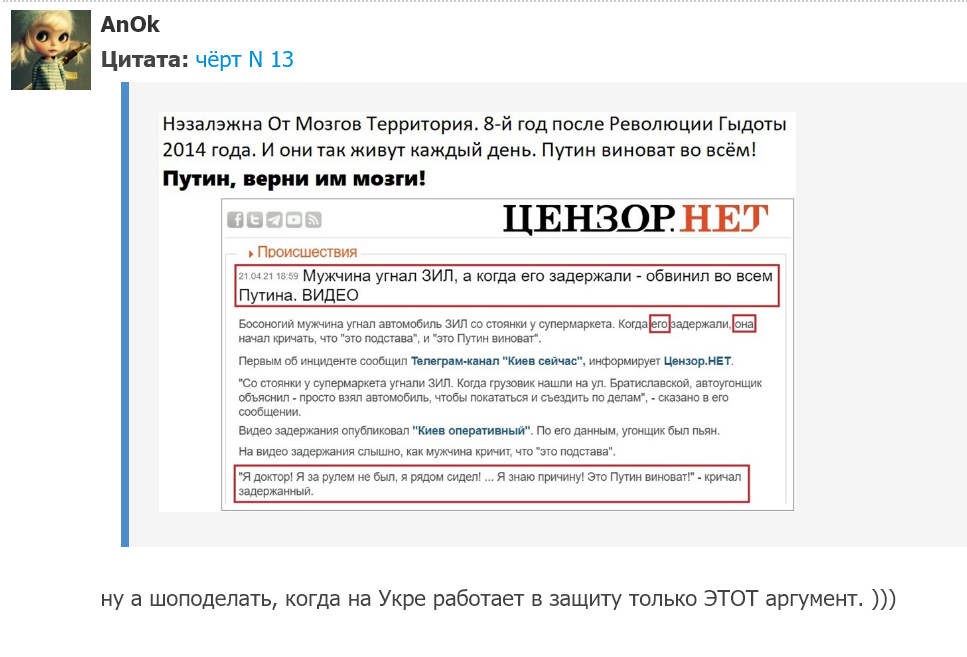Click the highlighted word "она" in article
Image resolution: width=967 pixels, height=657 pixels.
tap(744, 324)
